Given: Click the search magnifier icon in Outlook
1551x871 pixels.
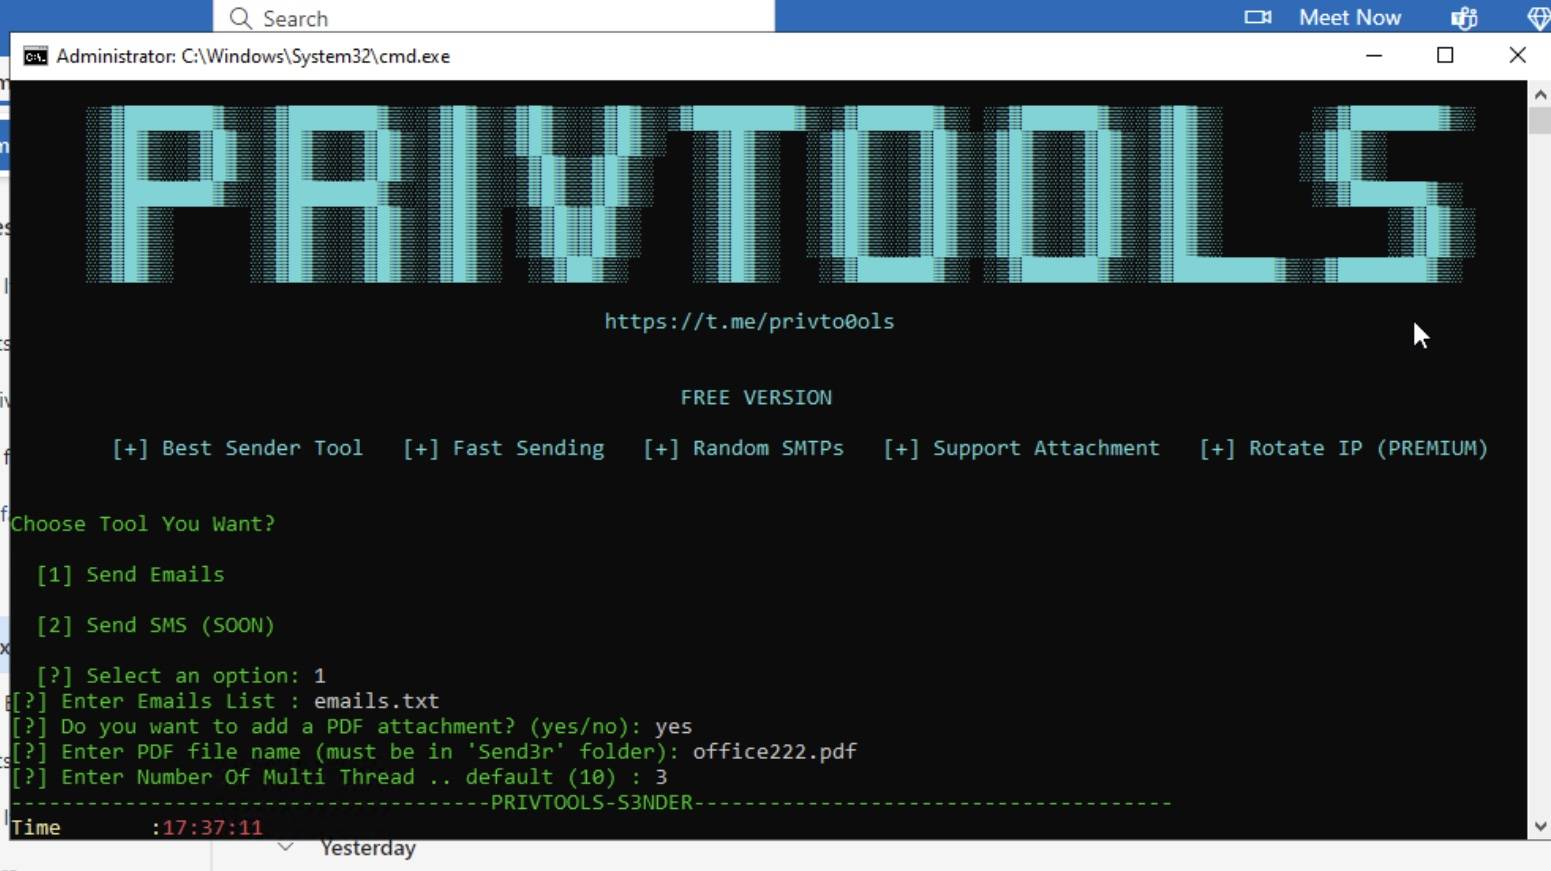Looking at the screenshot, I should pyautogui.click(x=240, y=18).
